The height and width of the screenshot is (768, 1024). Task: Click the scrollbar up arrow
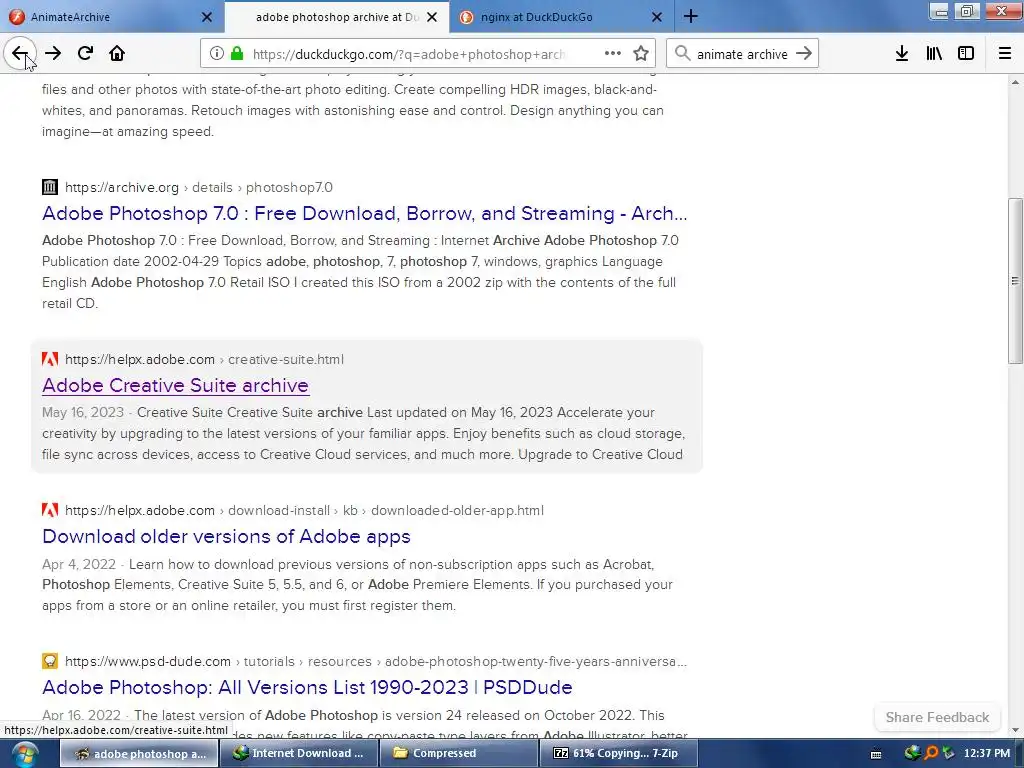(x=1015, y=82)
